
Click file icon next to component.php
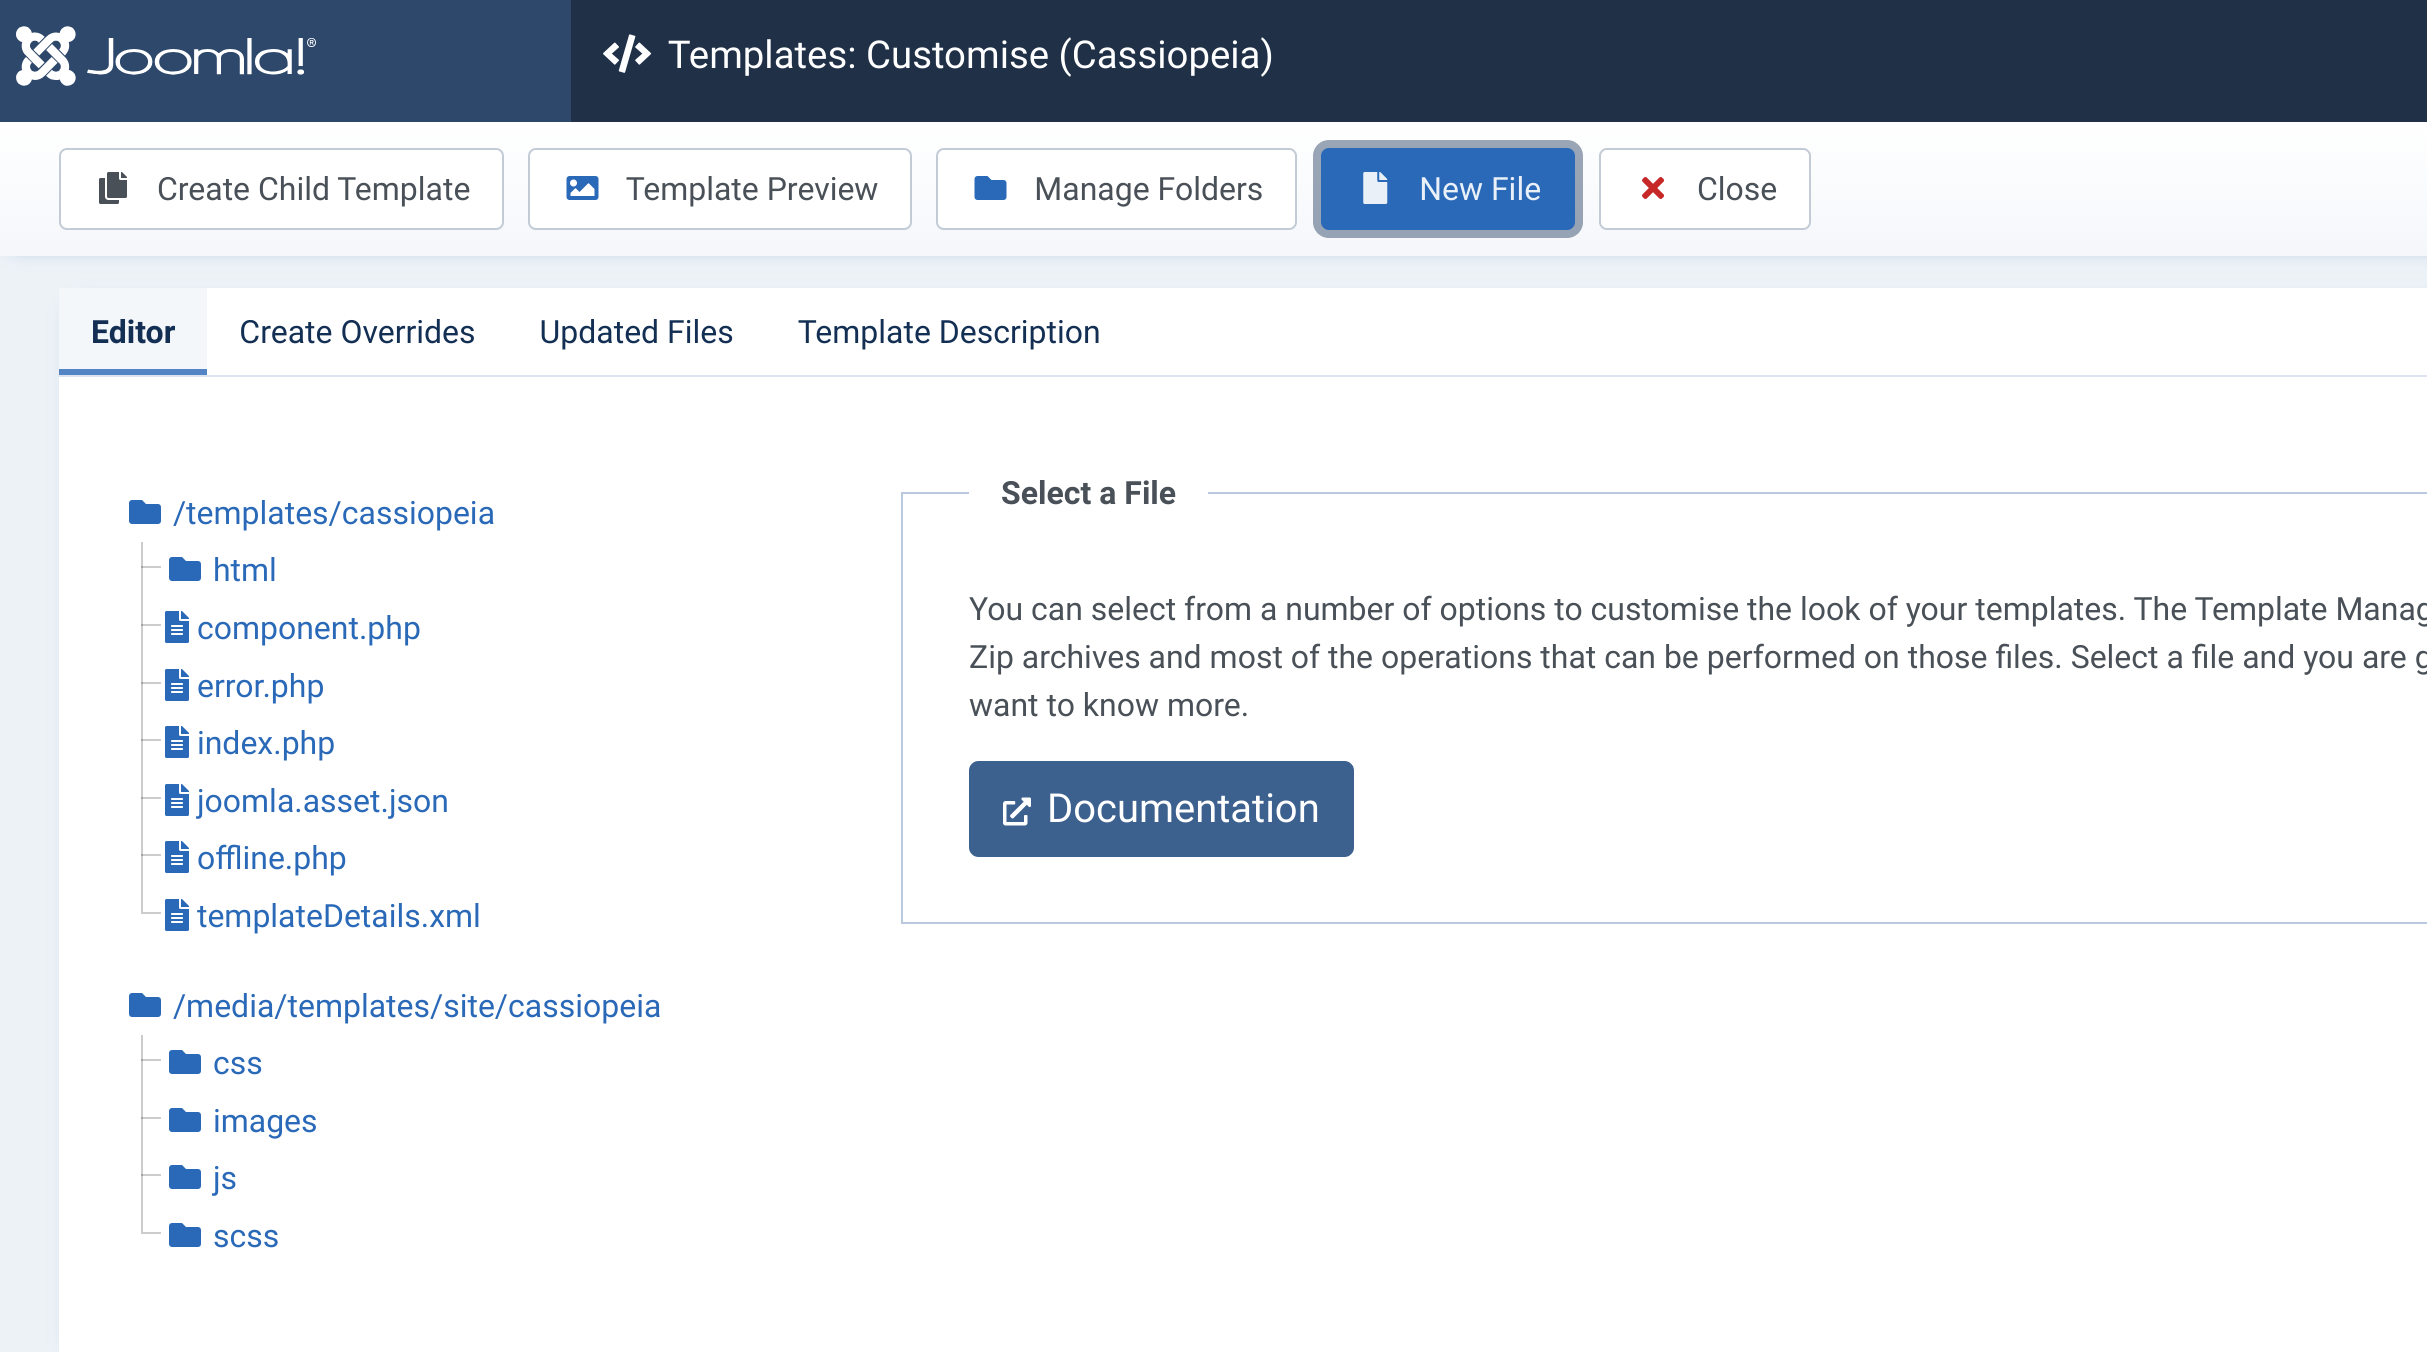[177, 627]
